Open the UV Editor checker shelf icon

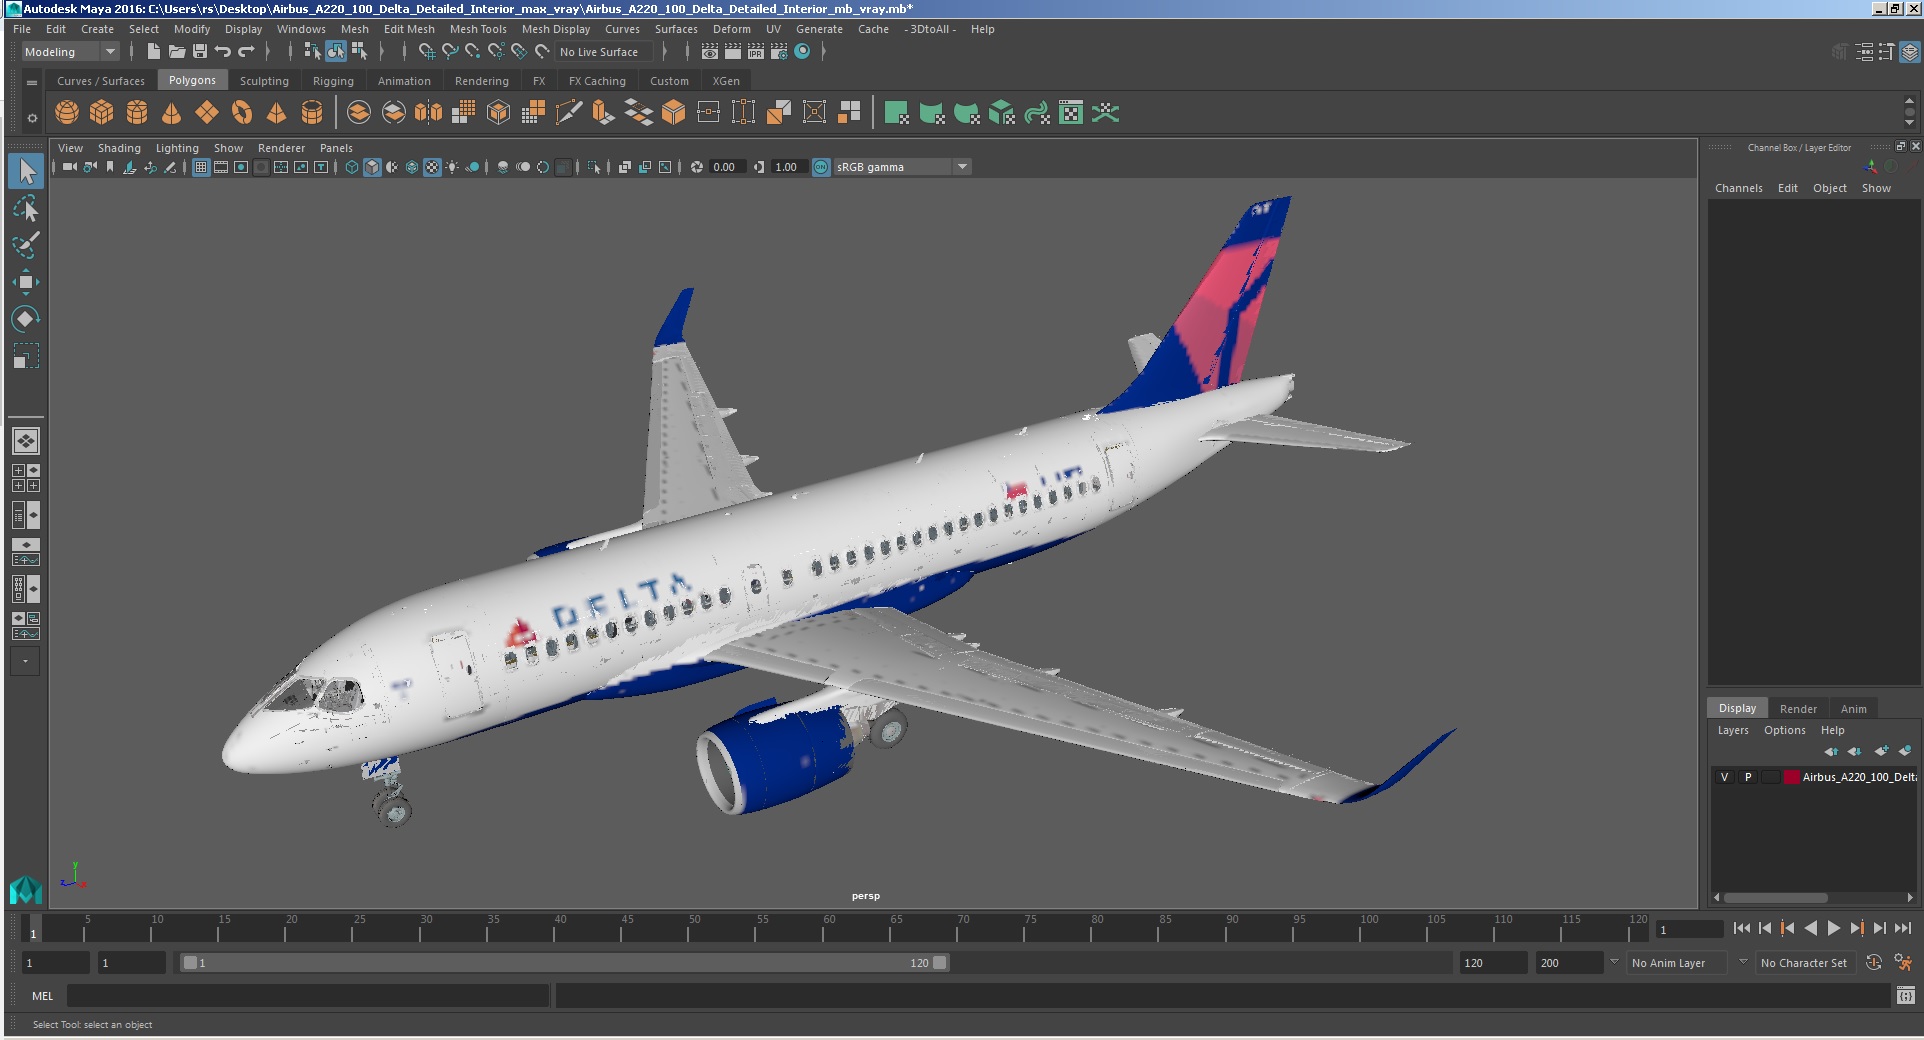pos(1071,113)
